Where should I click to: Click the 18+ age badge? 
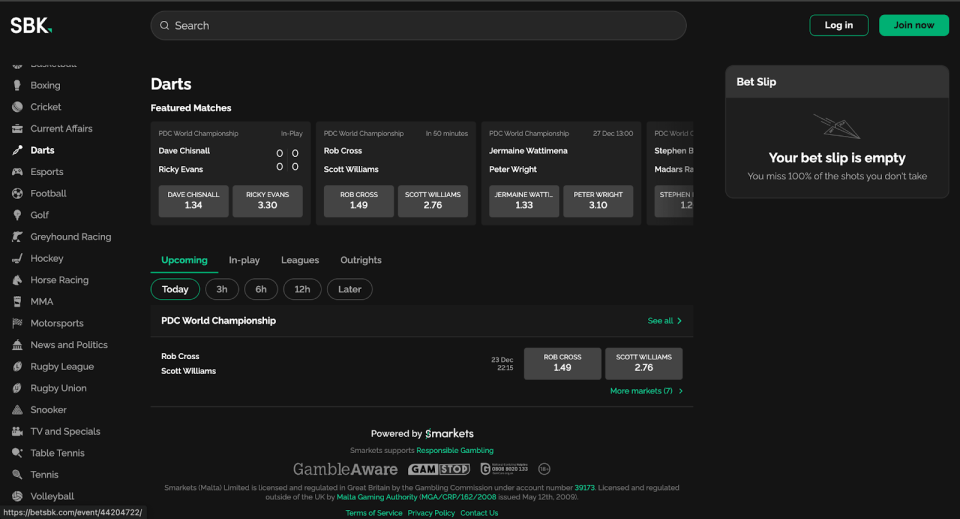coord(544,469)
